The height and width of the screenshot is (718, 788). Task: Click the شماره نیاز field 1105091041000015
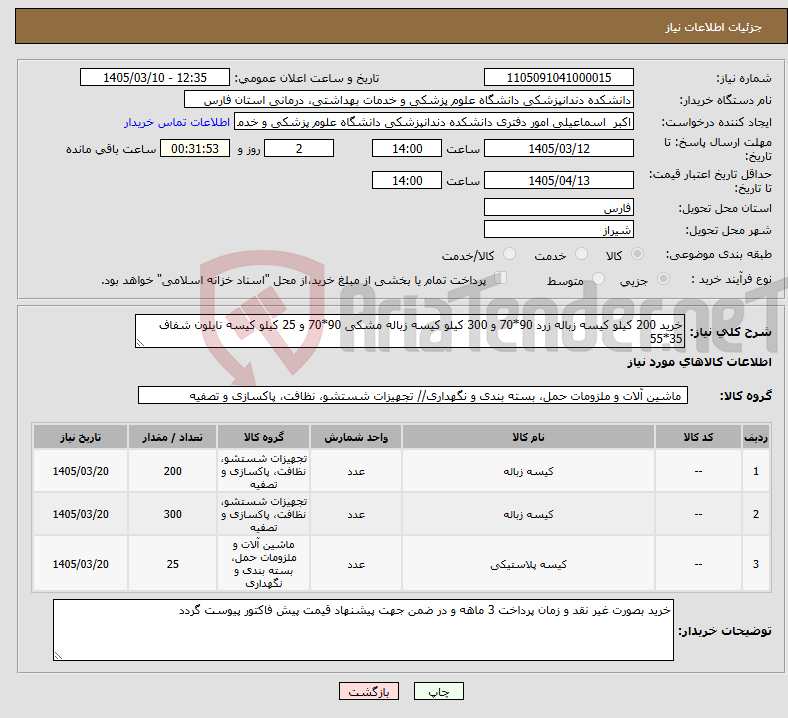coord(558,77)
